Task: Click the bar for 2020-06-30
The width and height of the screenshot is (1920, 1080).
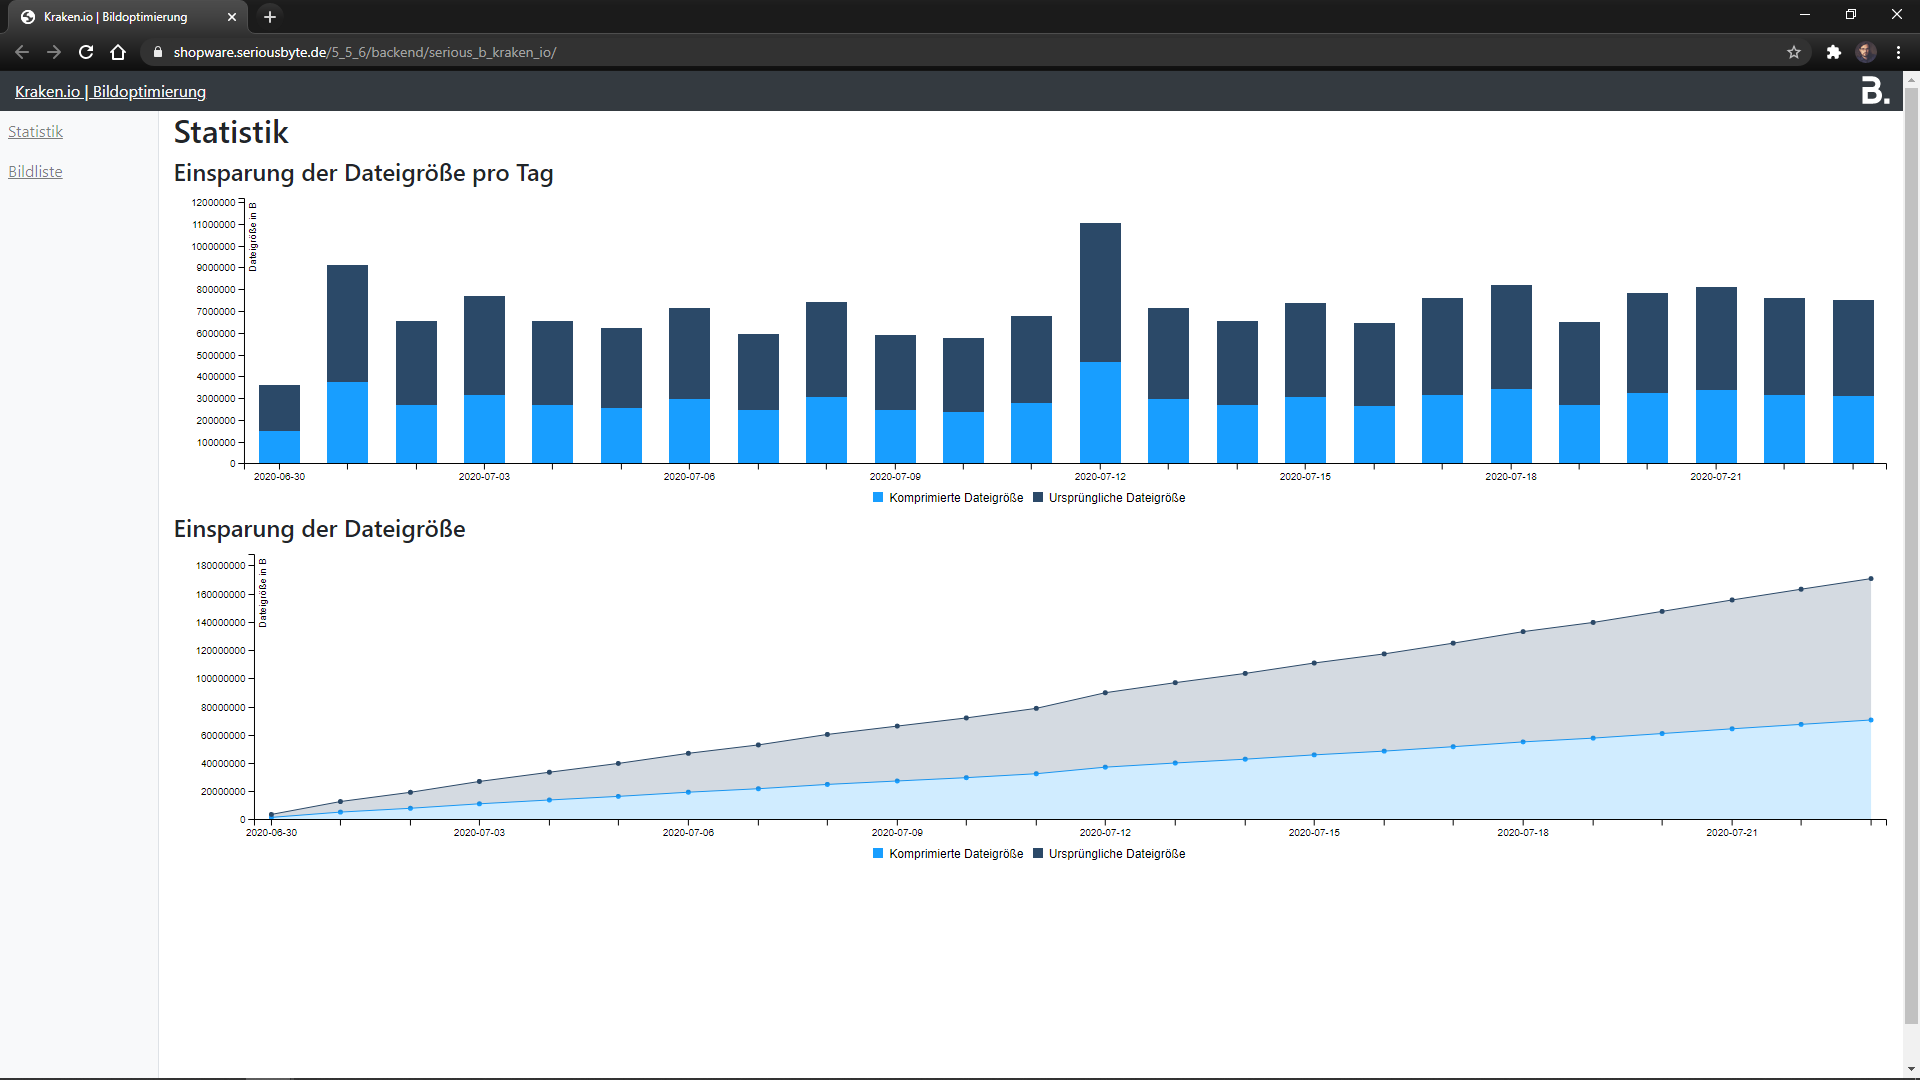Action: point(279,424)
